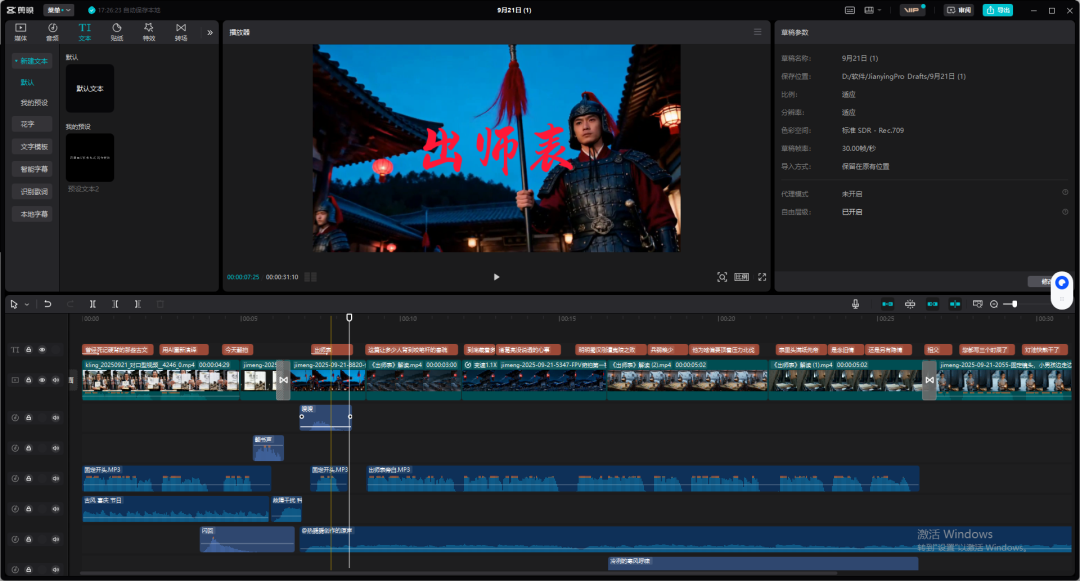Viewport: 1080px width, 581px height.
Task: Enter full-screen preview
Action: (x=762, y=277)
